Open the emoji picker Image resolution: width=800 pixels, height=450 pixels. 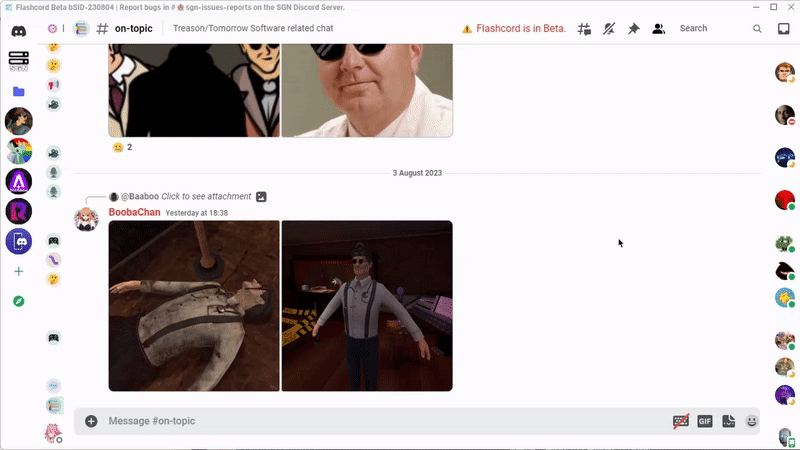752,421
